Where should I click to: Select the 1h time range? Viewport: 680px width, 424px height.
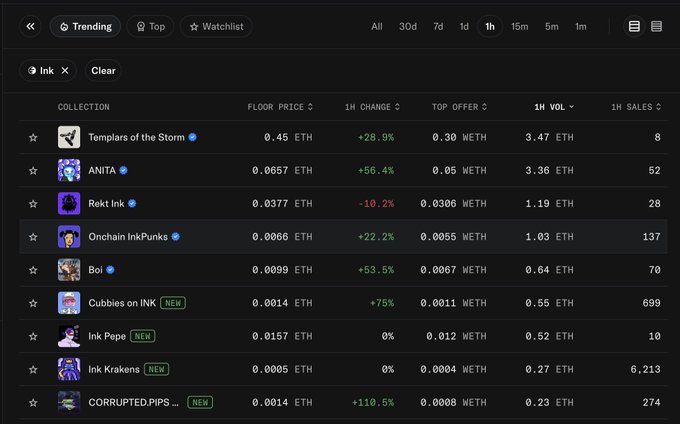coord(490,26)
